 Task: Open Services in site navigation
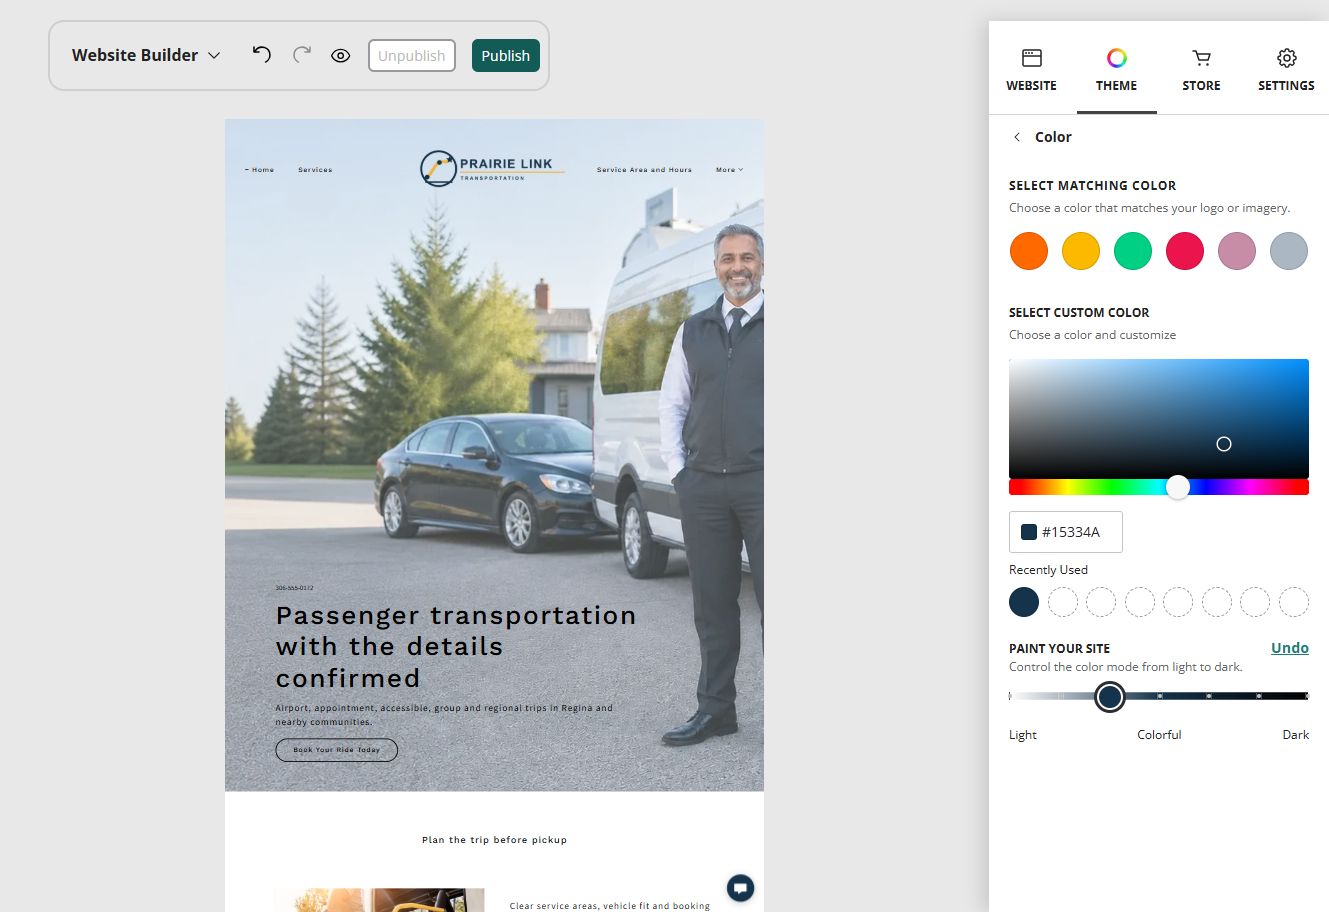pos(315,170)
